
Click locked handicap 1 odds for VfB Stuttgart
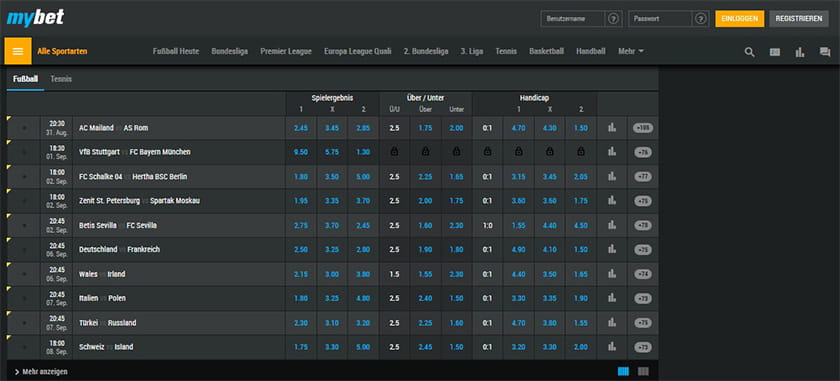(518, 152)
